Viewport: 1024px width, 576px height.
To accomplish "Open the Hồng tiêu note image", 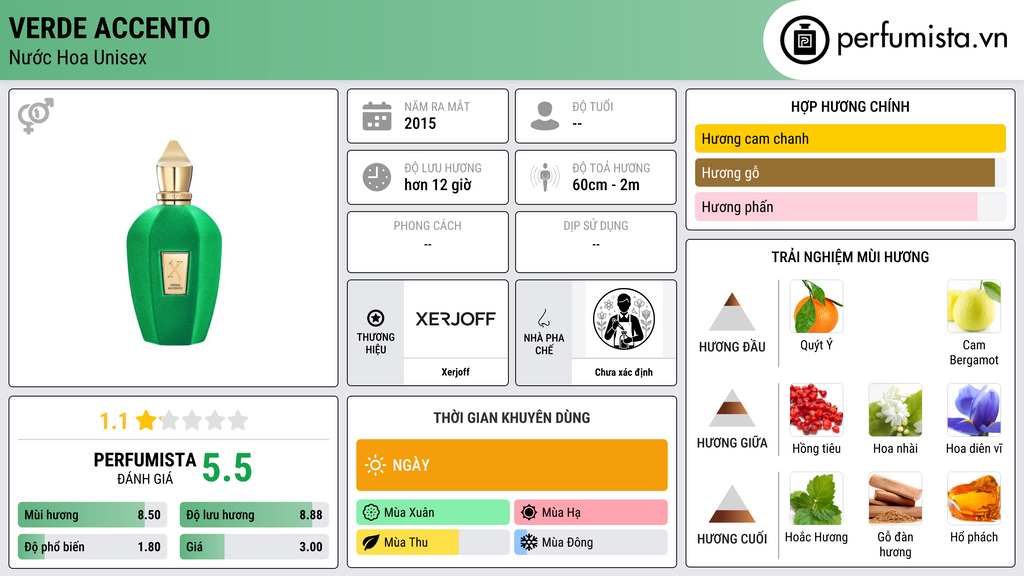I will (x=816, y=409).
